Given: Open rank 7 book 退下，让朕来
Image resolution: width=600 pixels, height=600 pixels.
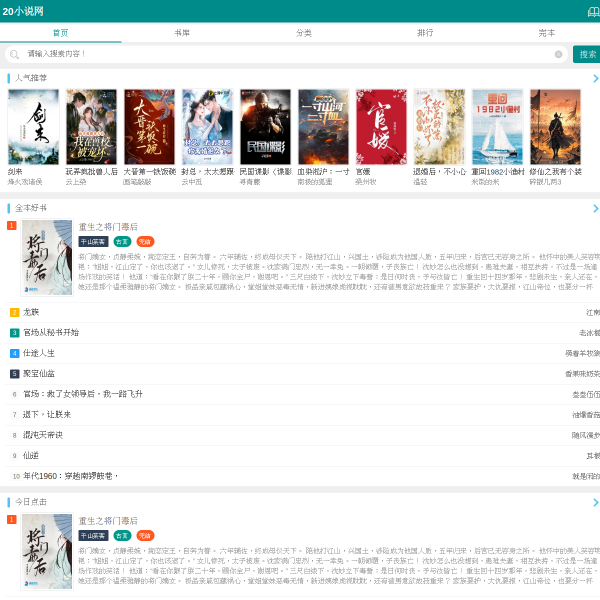Looking at the screenshot, I should point(47,415).
